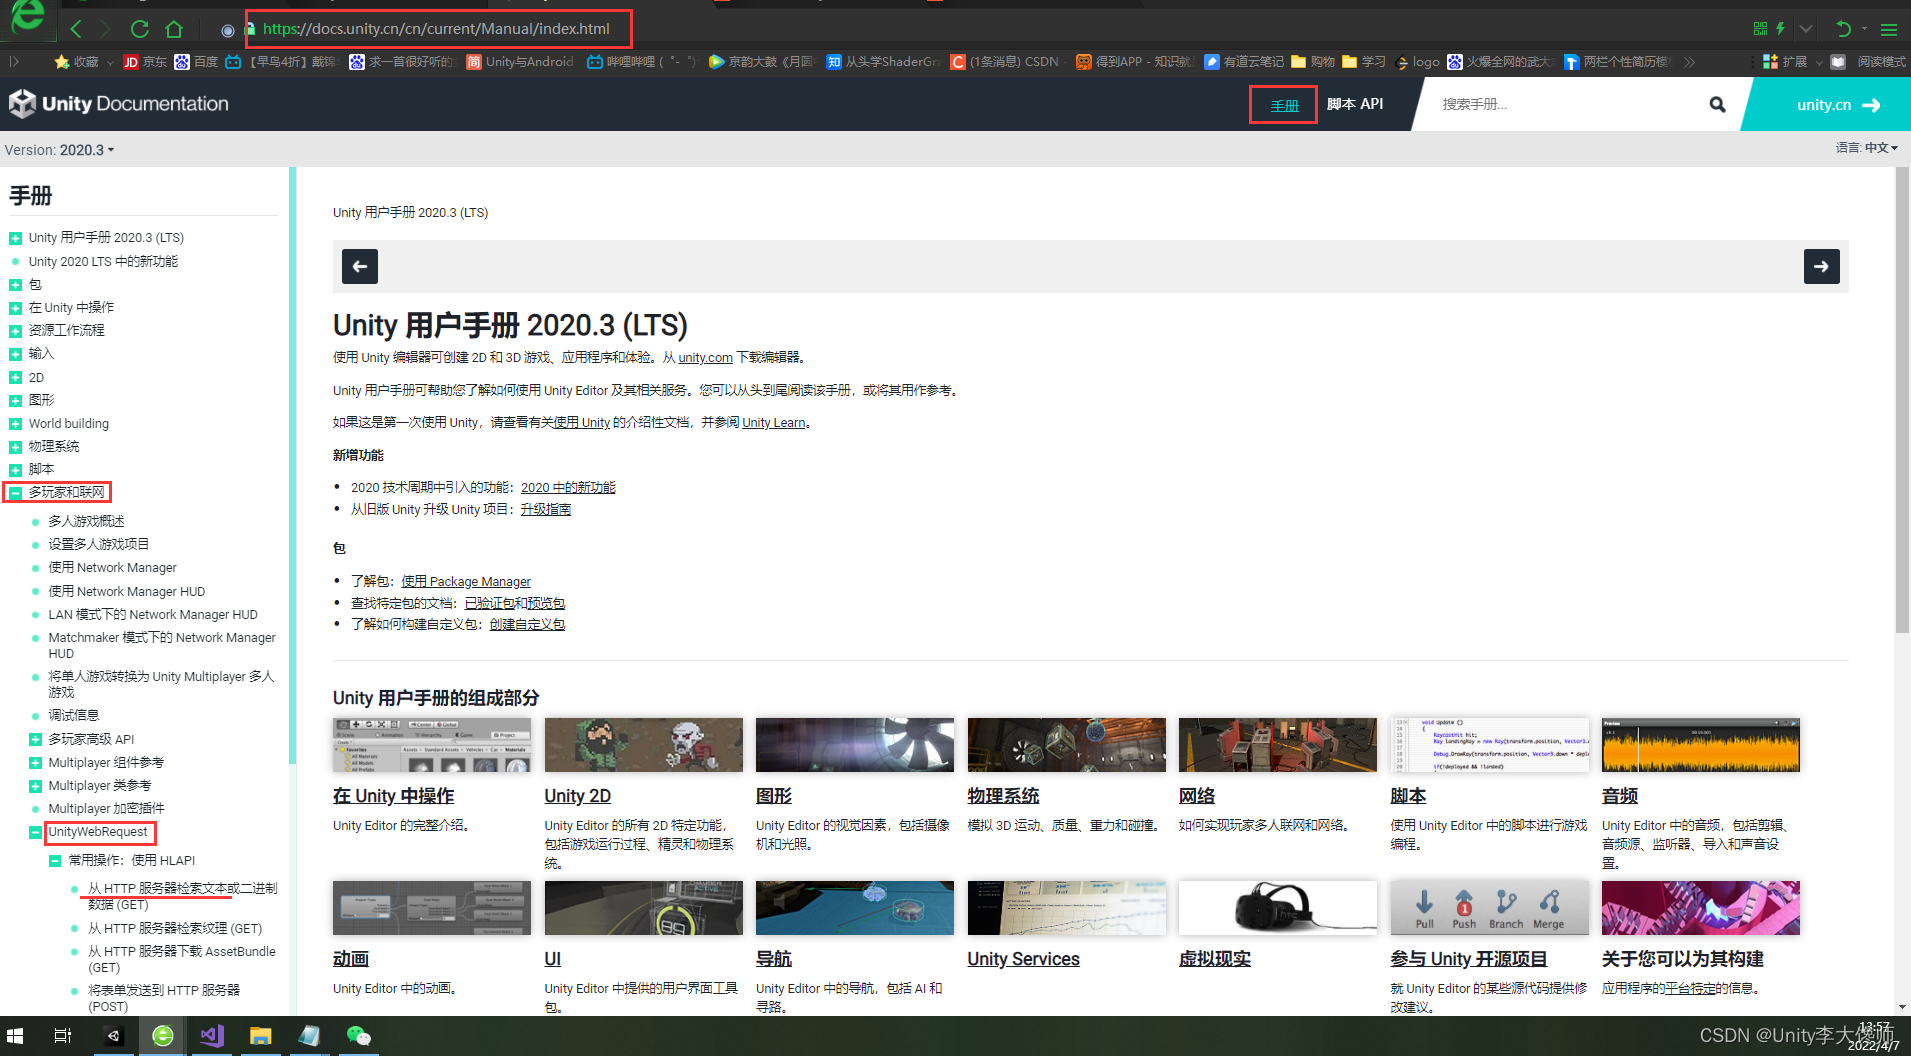Open 调试信息 in sidebar
The height and width of the screenshot is (1056, 1911).
tap(74, 716)
